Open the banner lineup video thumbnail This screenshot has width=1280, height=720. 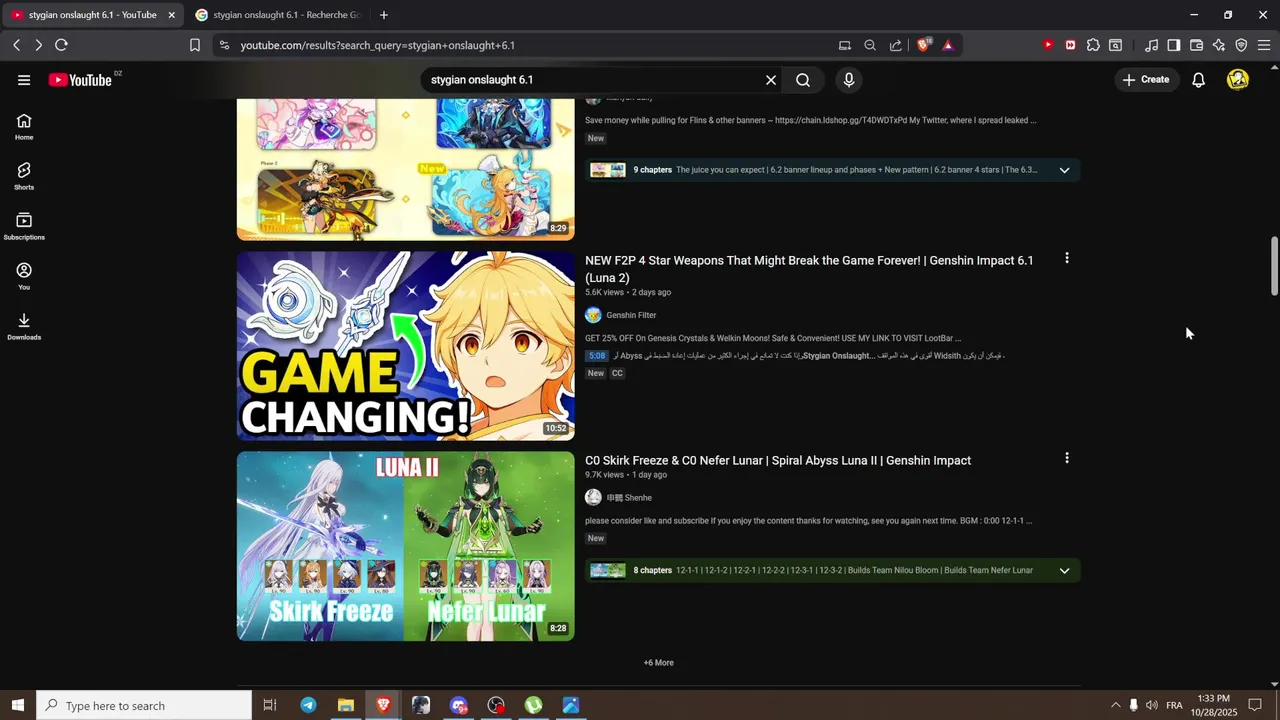(406, 170)
